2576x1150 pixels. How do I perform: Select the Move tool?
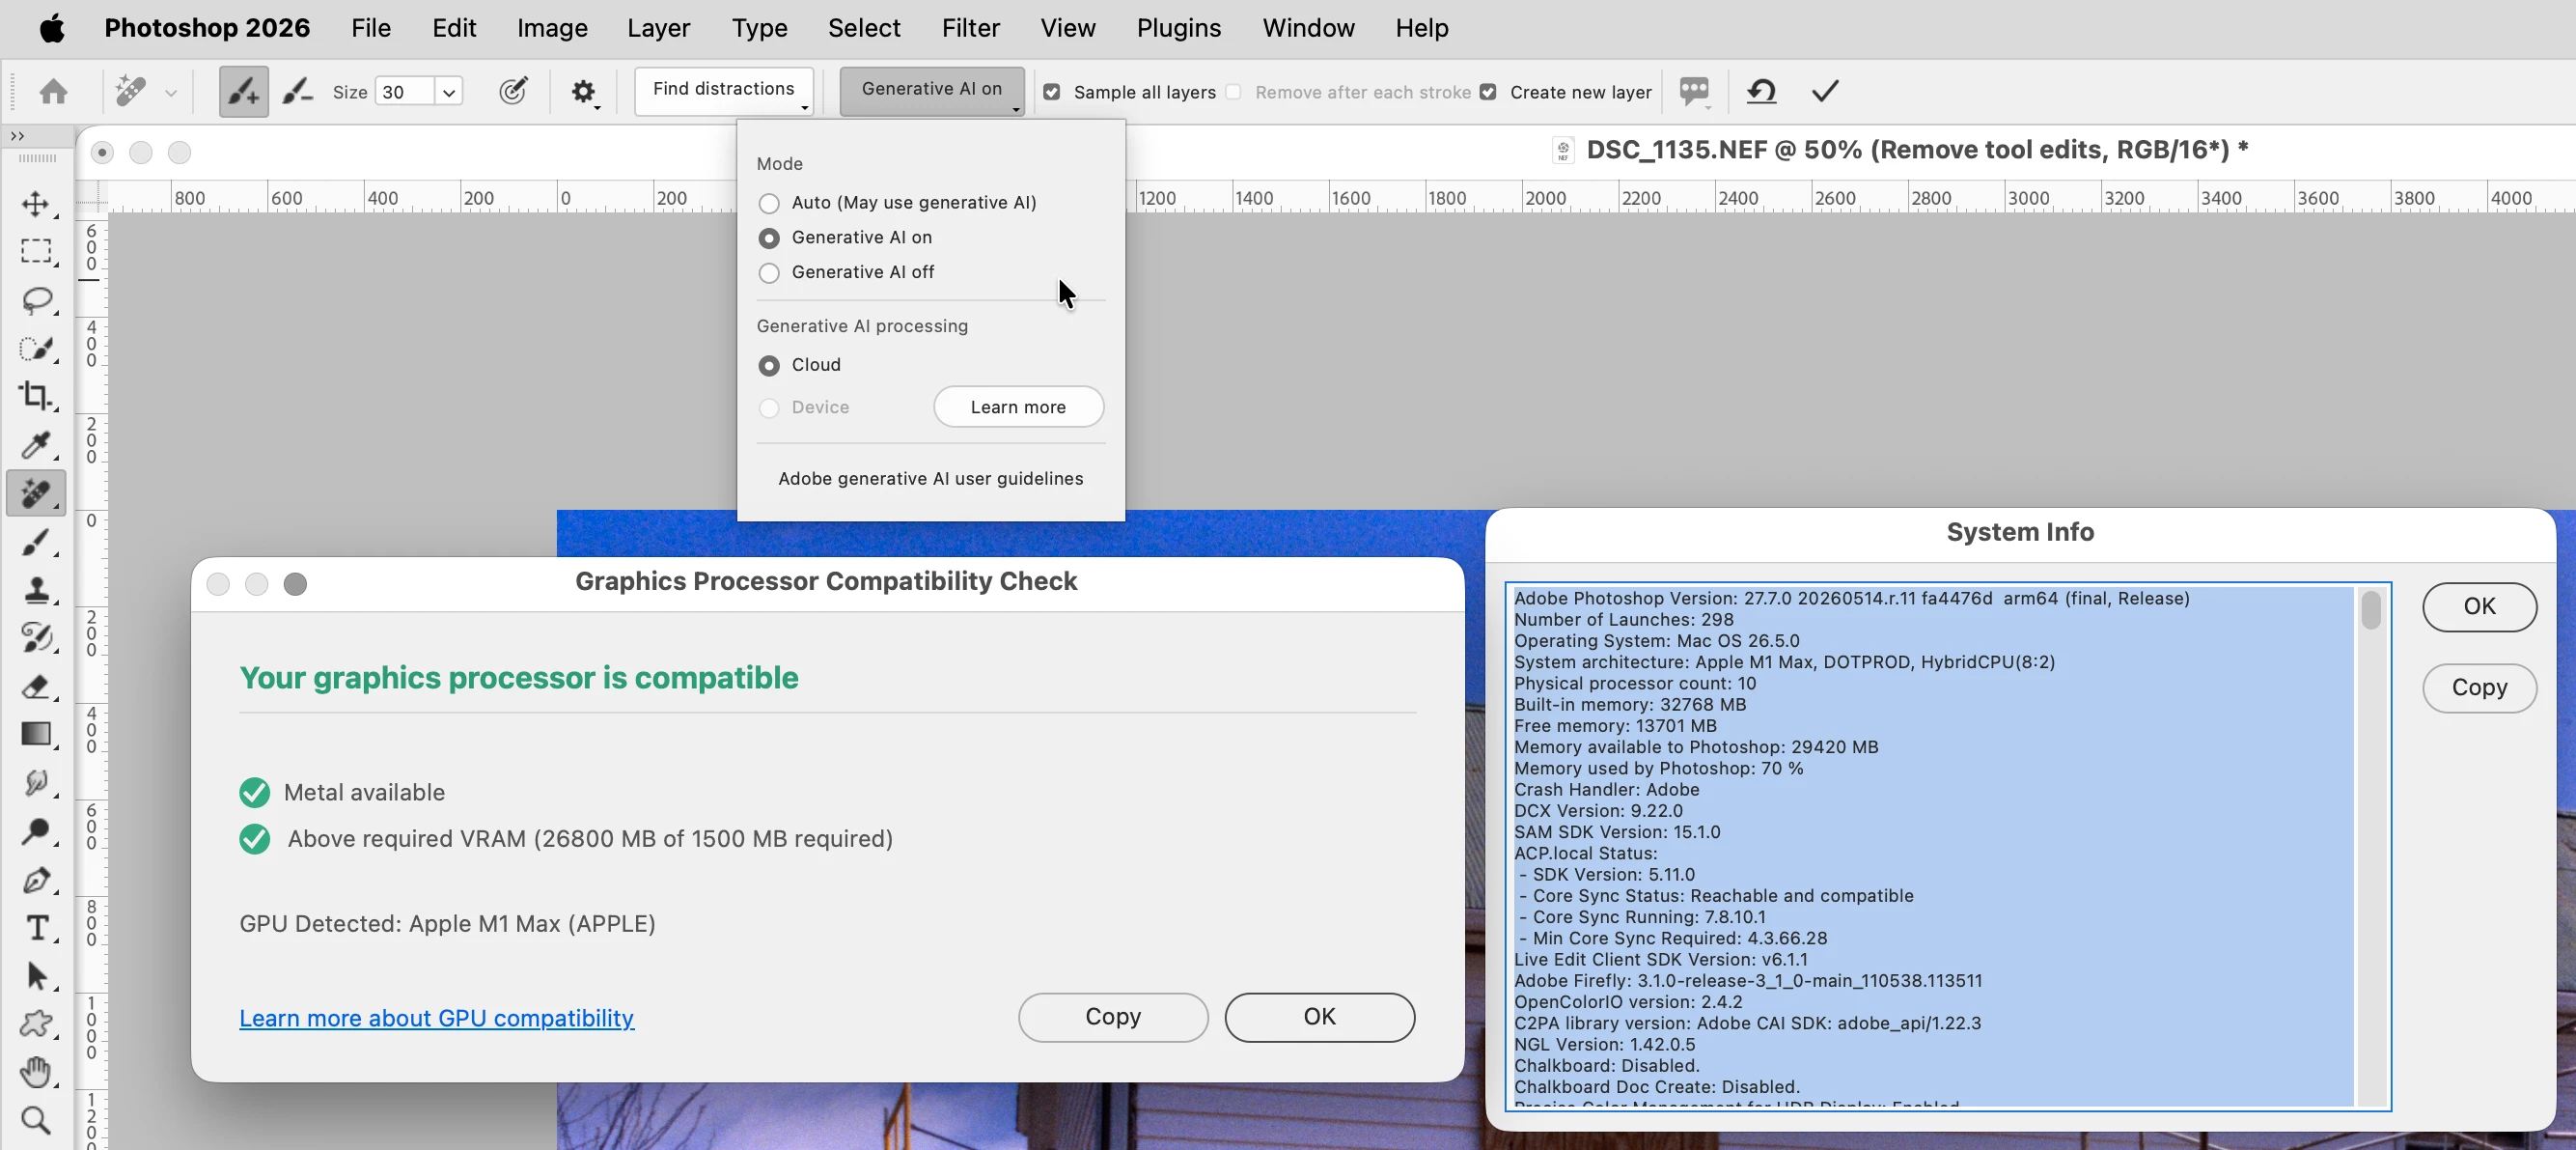click(36, 204)
